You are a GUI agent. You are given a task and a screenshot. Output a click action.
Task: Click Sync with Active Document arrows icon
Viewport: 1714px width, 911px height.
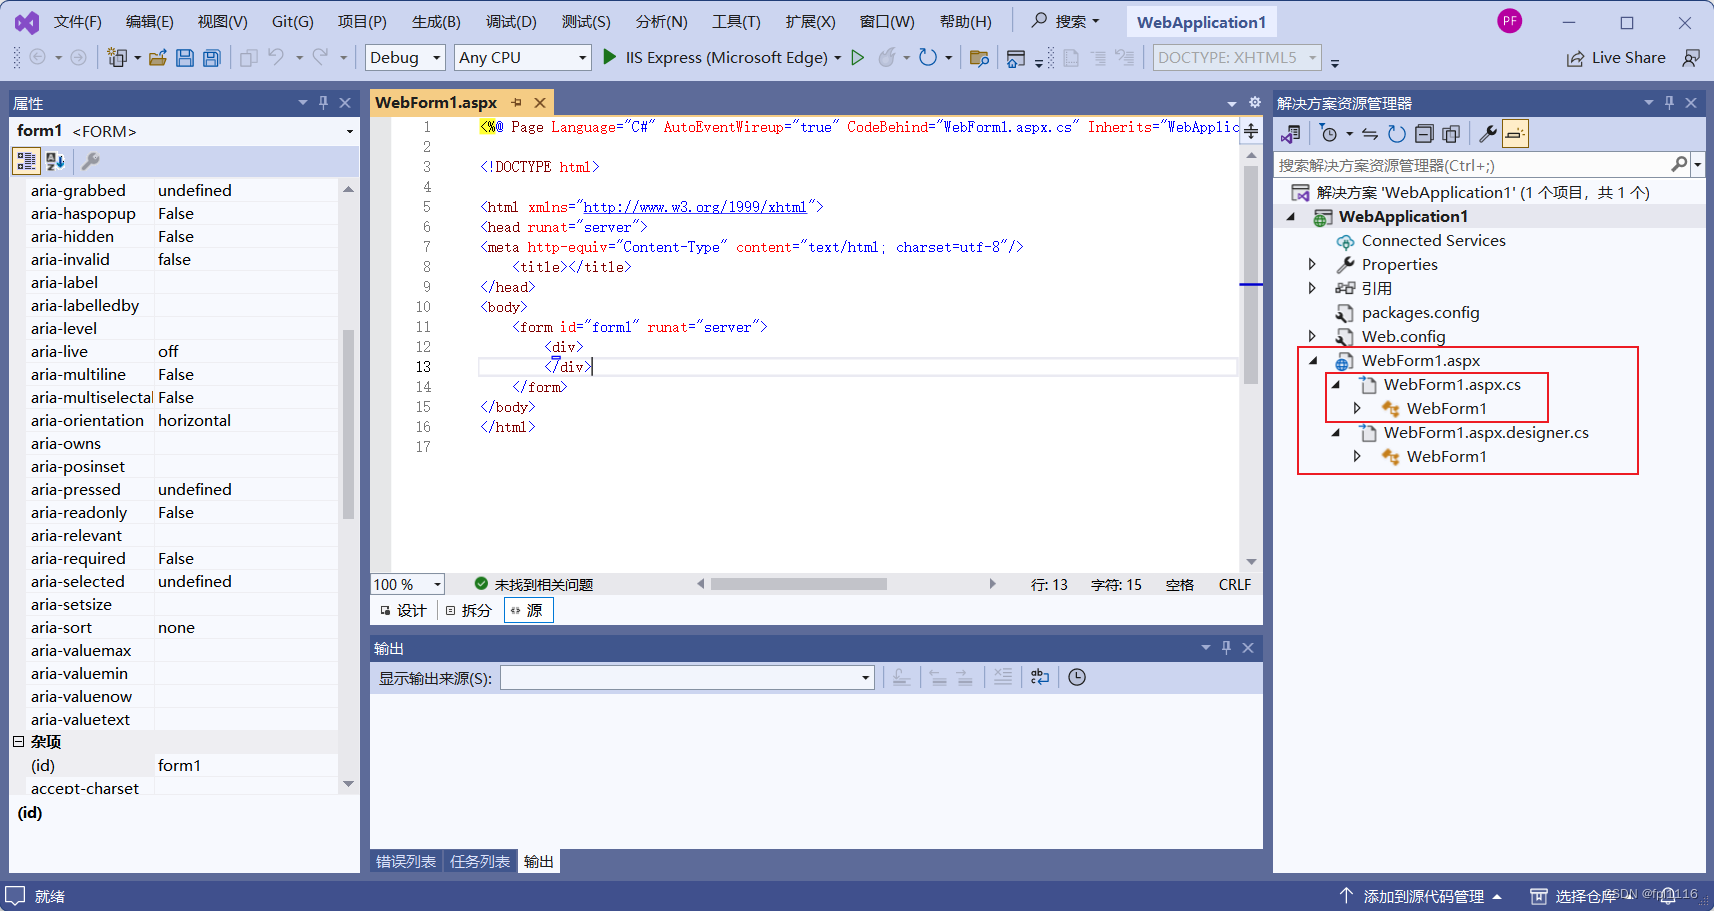click(x=1370, y=134)
